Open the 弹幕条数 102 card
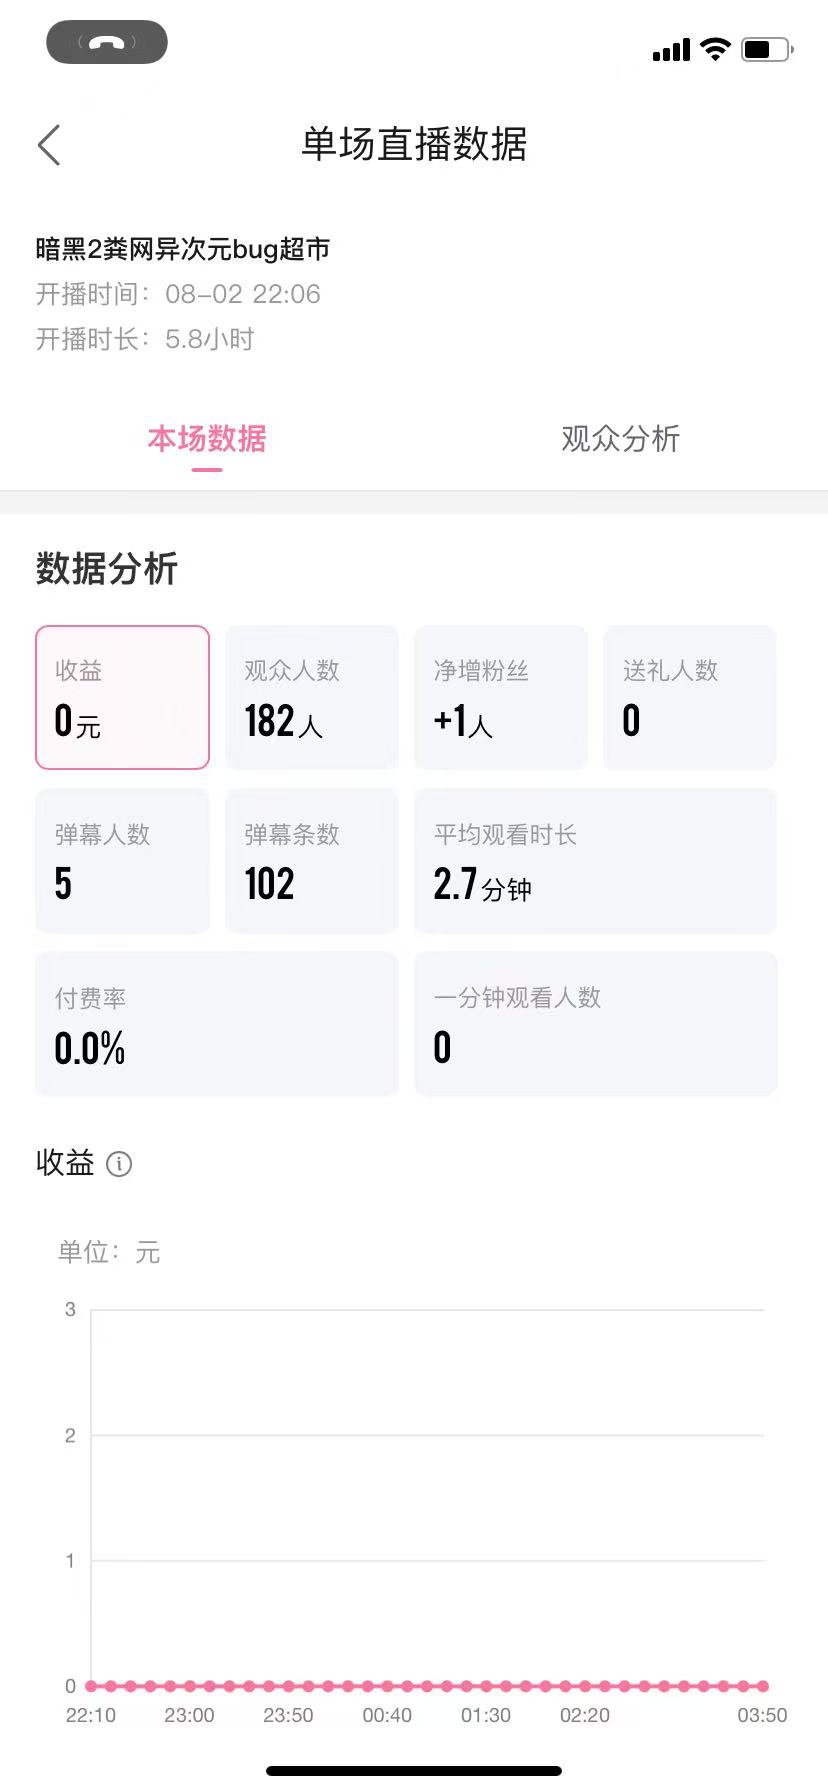This screenshot has width=828, height=1792. point(312,860)
